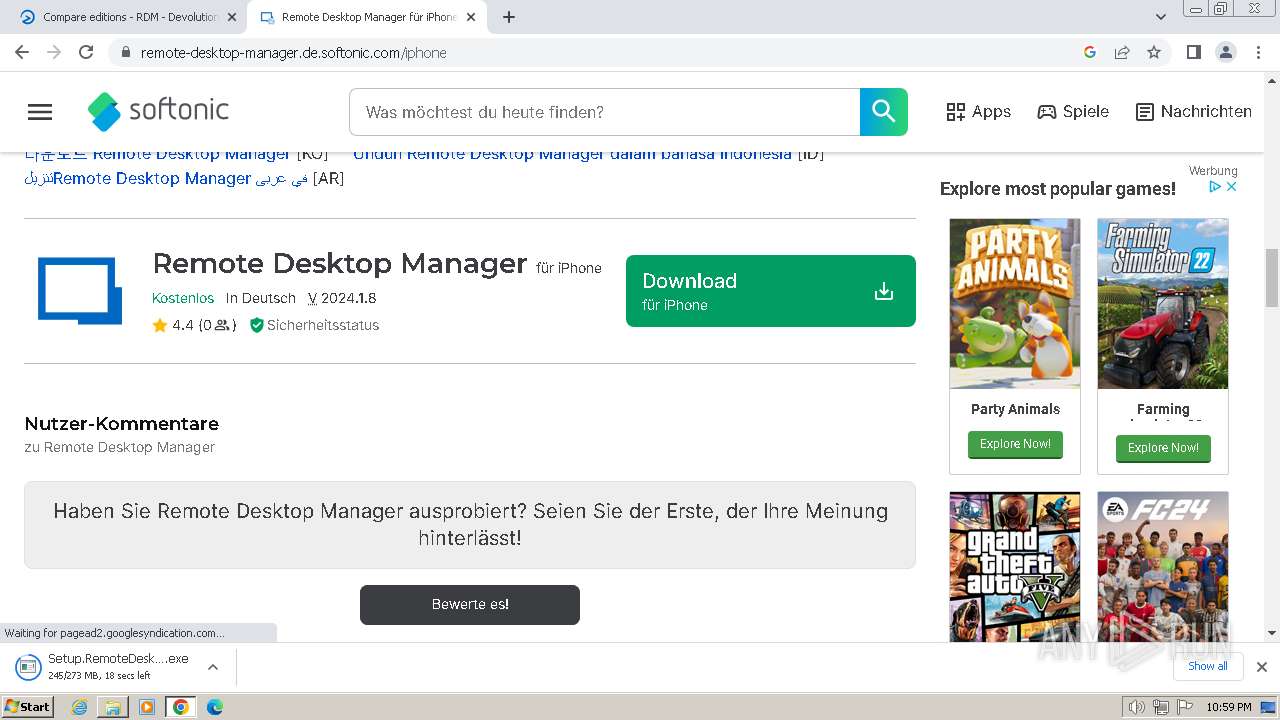The height and width of the screenshot is (720, 1280).
Task: Click the green search magnifier button
Action: click(x=884, y=112)
